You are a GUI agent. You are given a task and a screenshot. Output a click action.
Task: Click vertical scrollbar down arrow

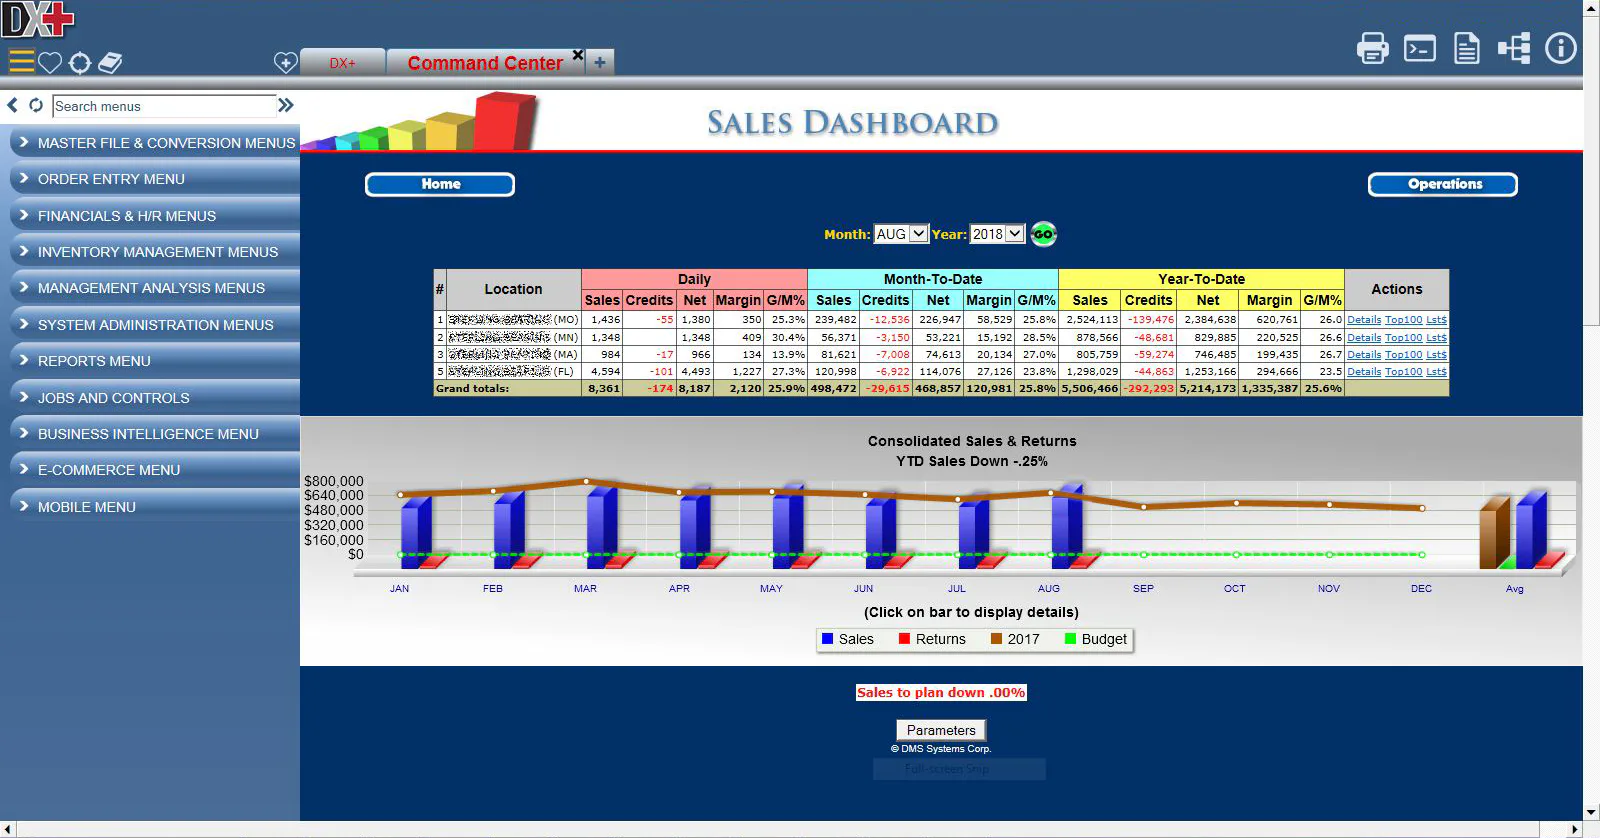pyautogui.click(x=1591, y=812)
